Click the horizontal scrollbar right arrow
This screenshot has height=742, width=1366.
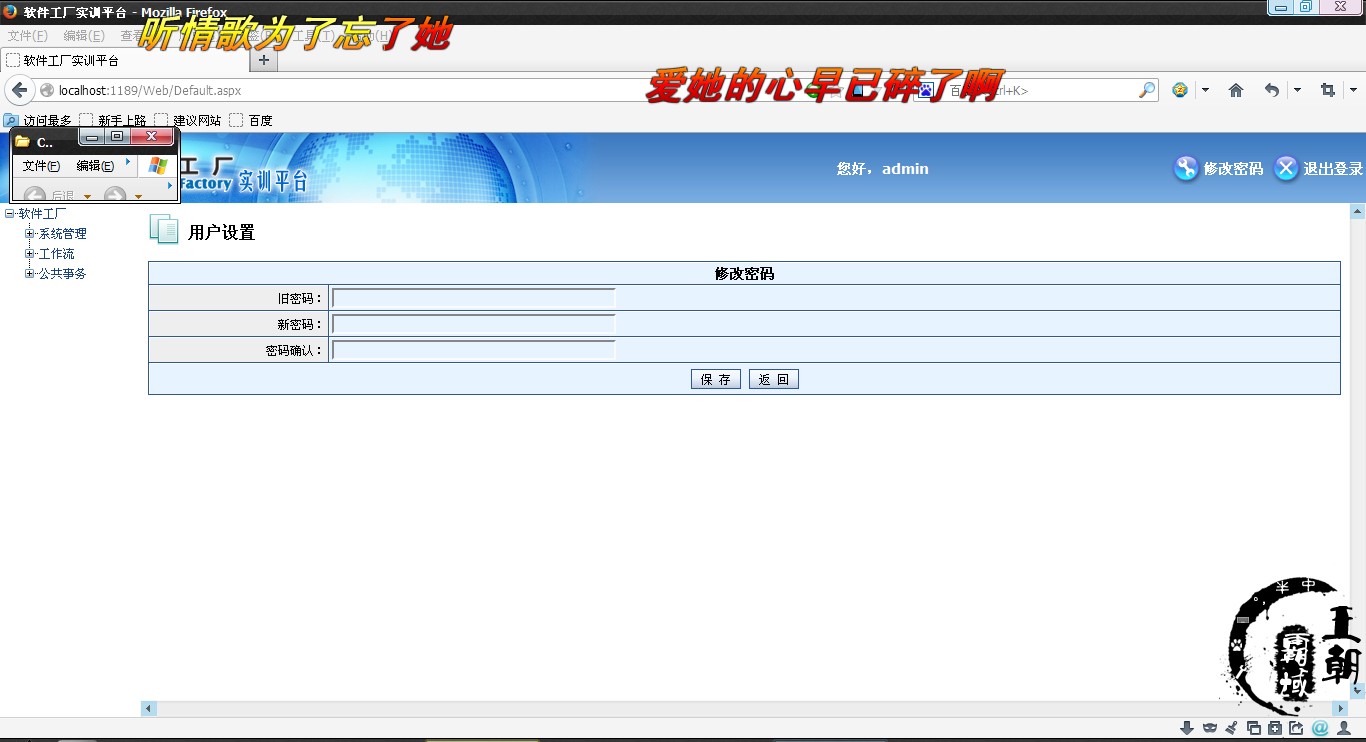coord(1340,709)
